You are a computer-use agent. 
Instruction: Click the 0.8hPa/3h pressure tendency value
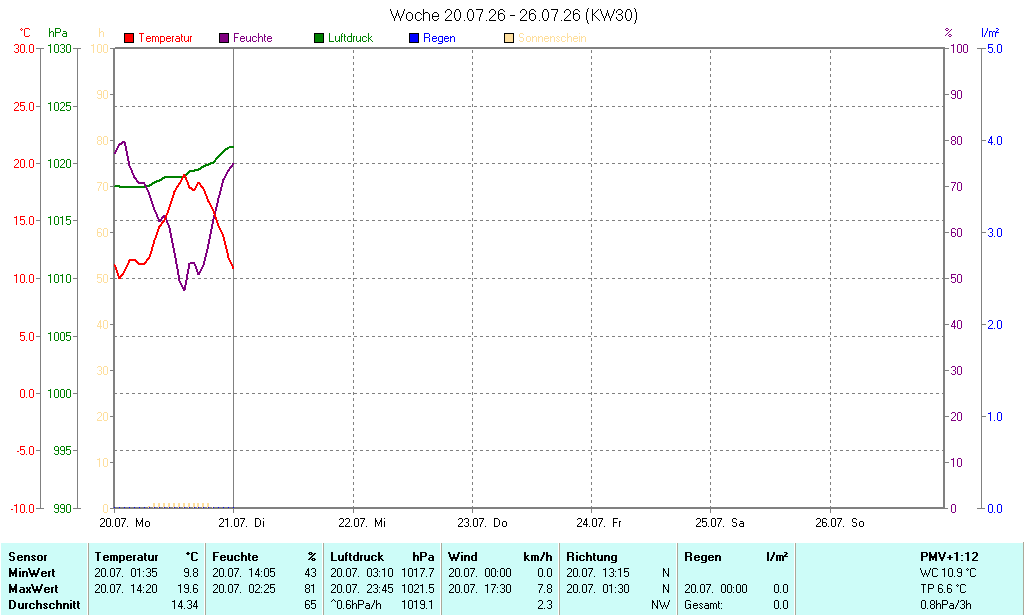click(x=946, y=605)
